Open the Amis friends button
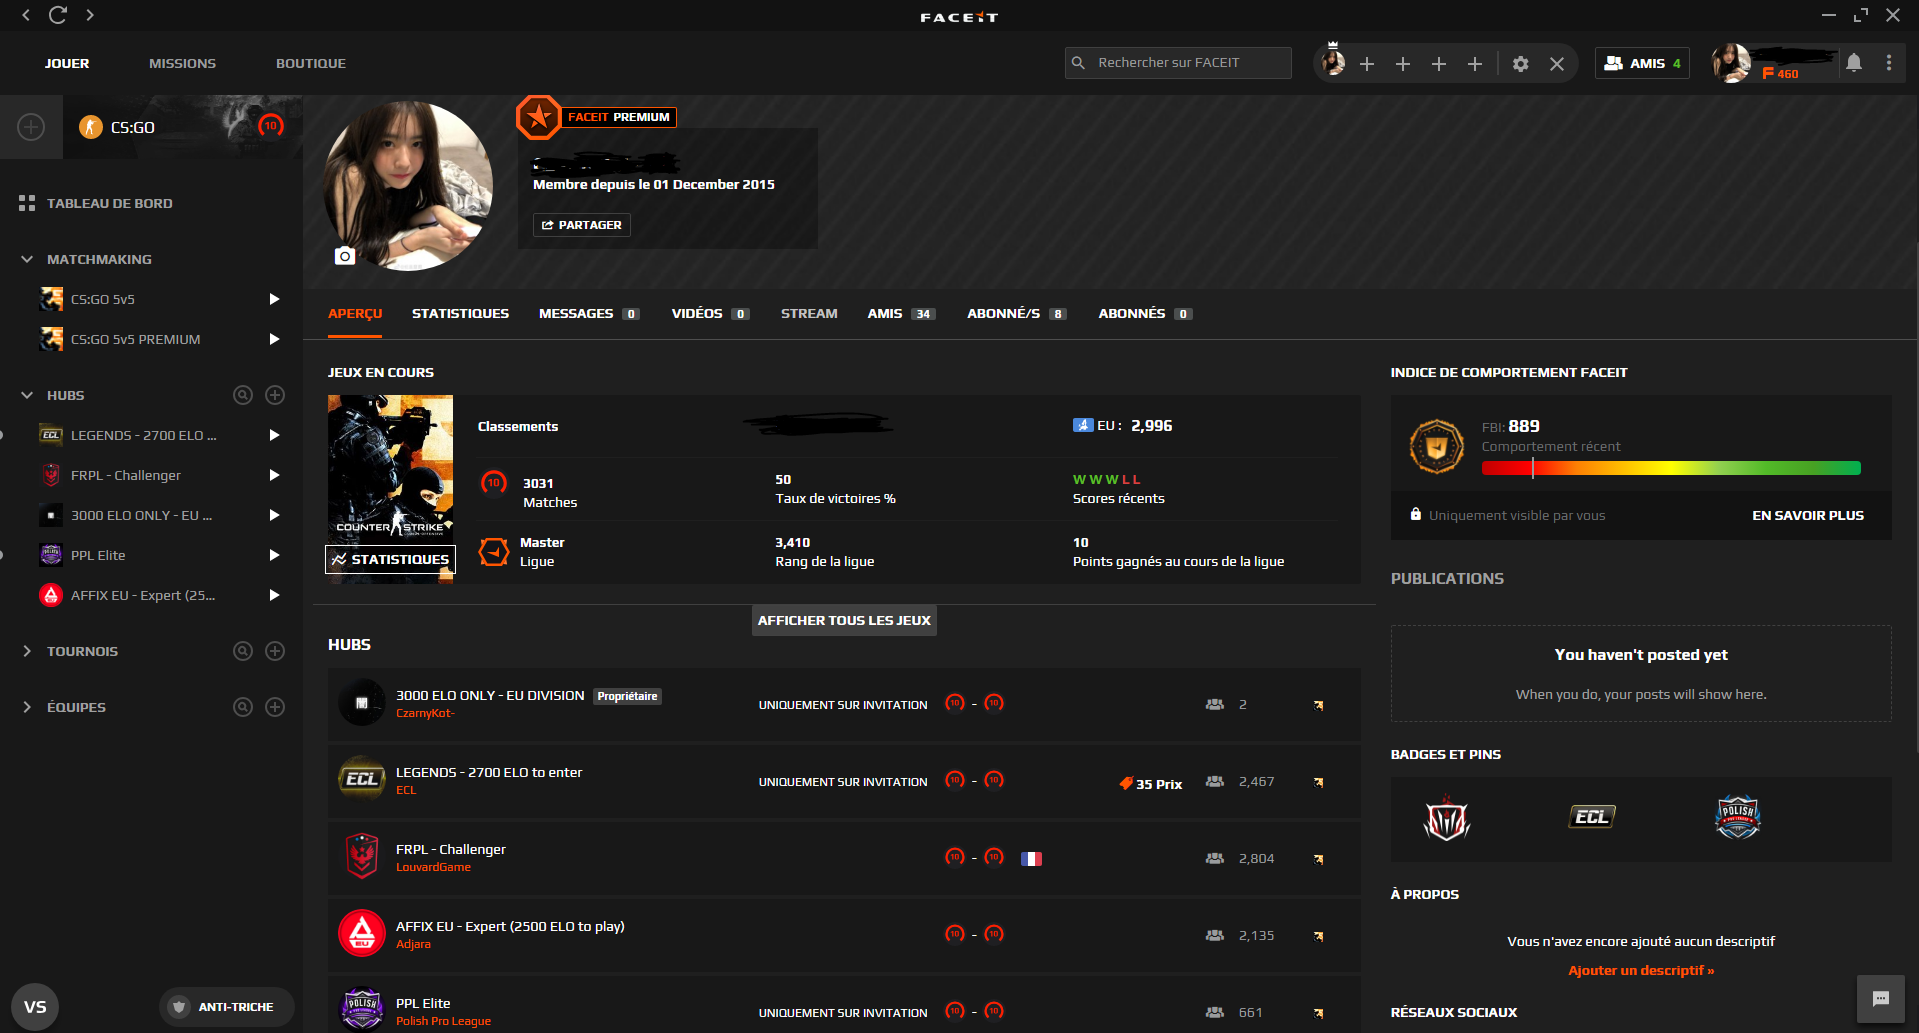The image size is (1919, 1033). click(1642, 63)
